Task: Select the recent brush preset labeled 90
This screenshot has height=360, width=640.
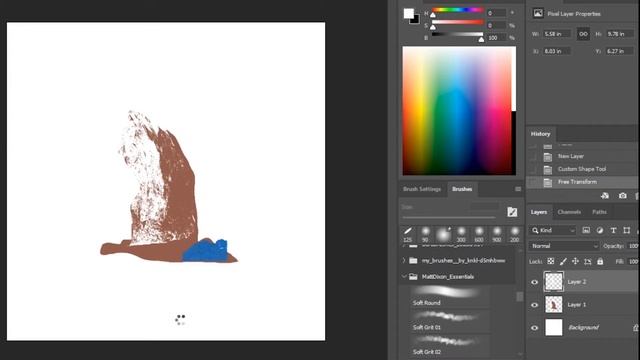Action: 425,235
